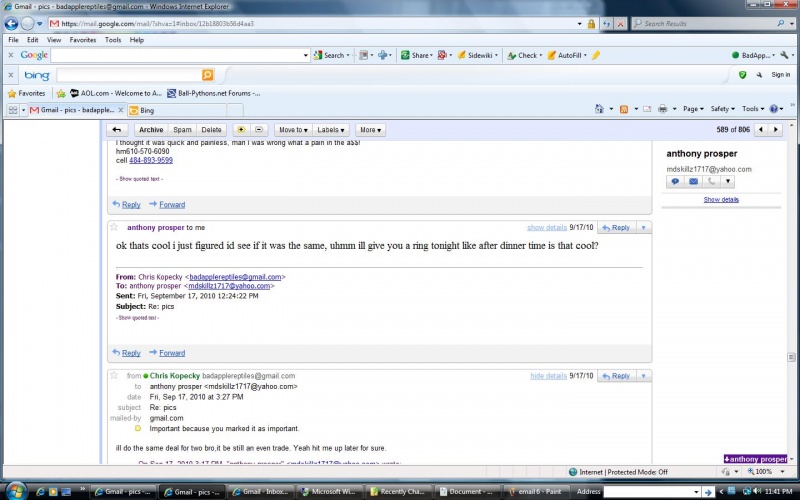The height and width of the screenshot is (500, 800).
Task: Open Google toolbar wrench settings icon
Action: pyautogui.click(x=784, y=55)
